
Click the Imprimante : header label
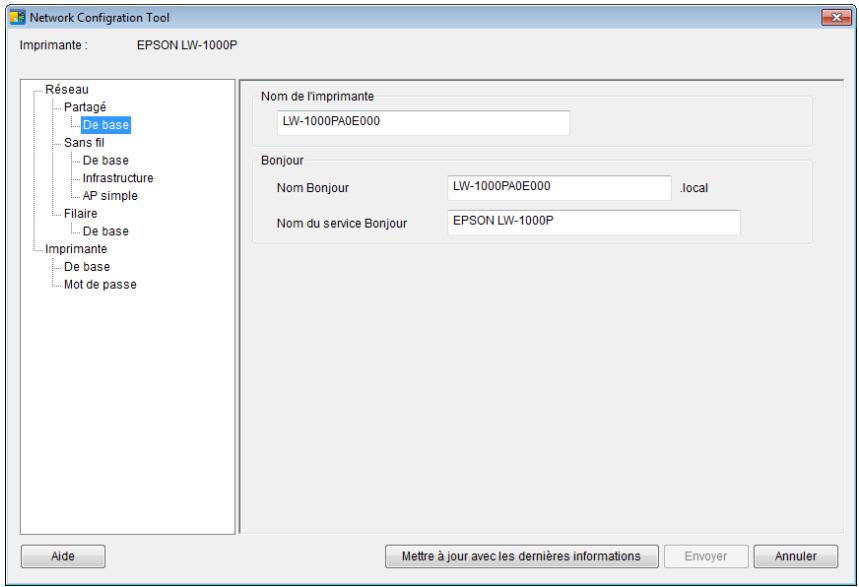[54, 45]
